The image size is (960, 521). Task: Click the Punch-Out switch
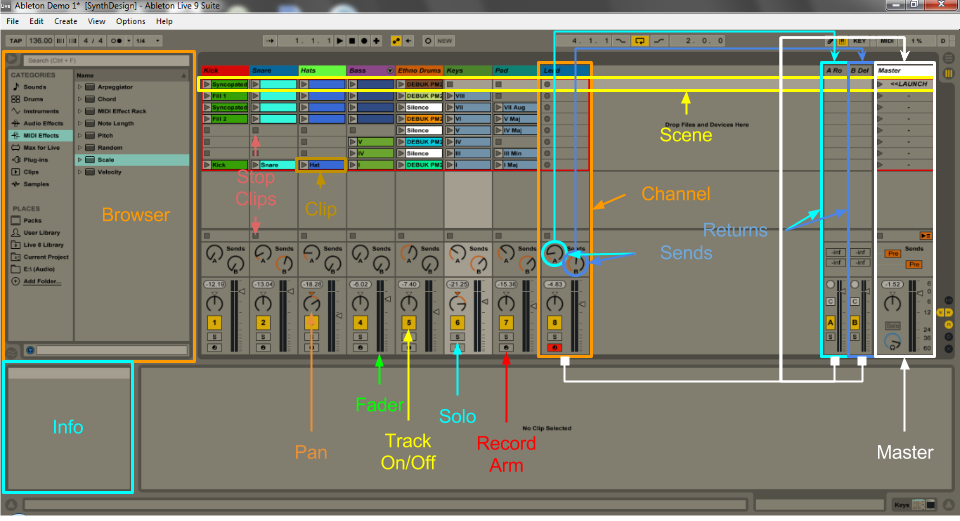click(659, 41)
